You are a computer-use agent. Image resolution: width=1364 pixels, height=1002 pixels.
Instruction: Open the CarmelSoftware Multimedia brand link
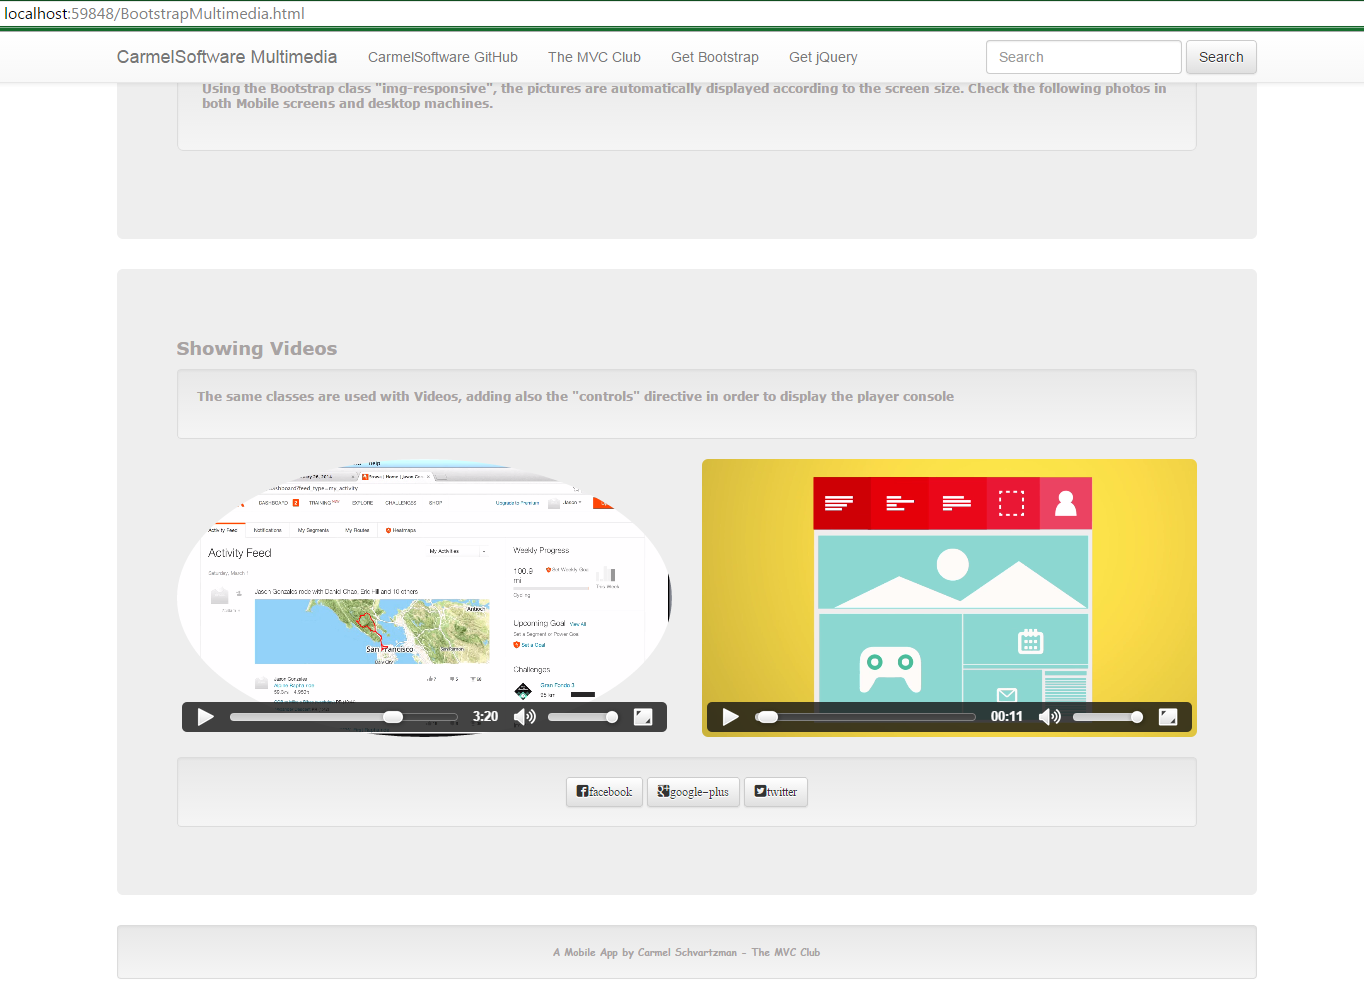[227, 57]
